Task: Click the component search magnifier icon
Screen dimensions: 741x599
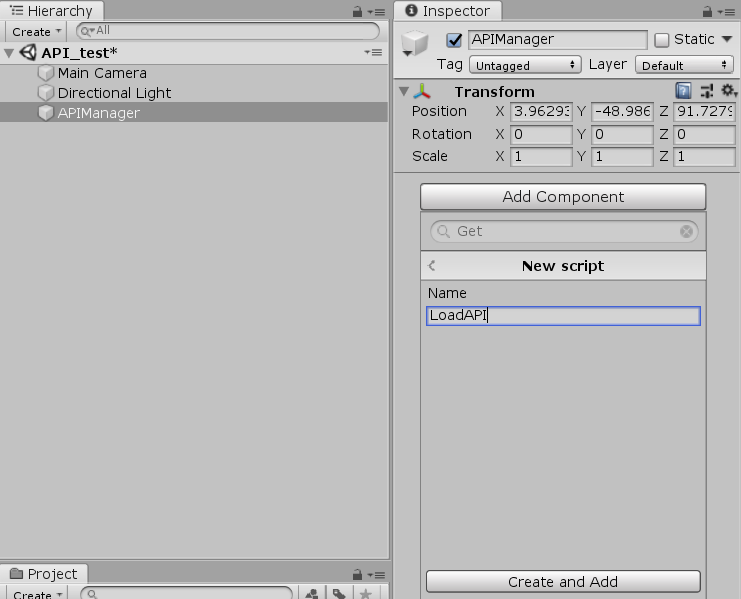Action: coord(443,231)
